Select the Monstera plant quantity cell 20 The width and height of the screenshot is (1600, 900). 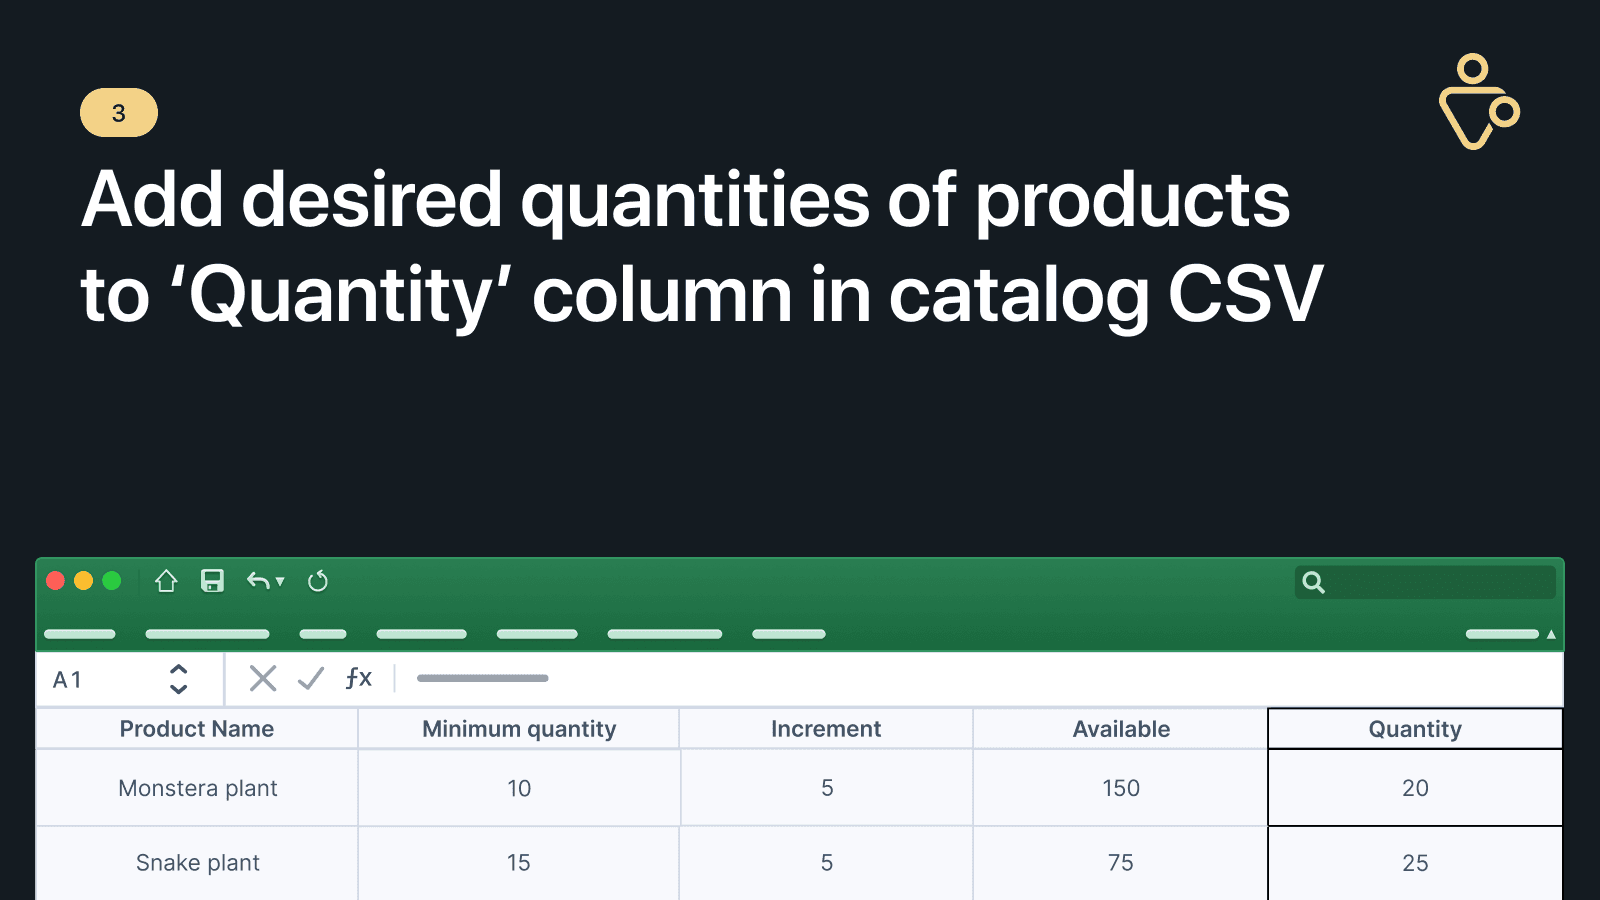[1415, 788]
